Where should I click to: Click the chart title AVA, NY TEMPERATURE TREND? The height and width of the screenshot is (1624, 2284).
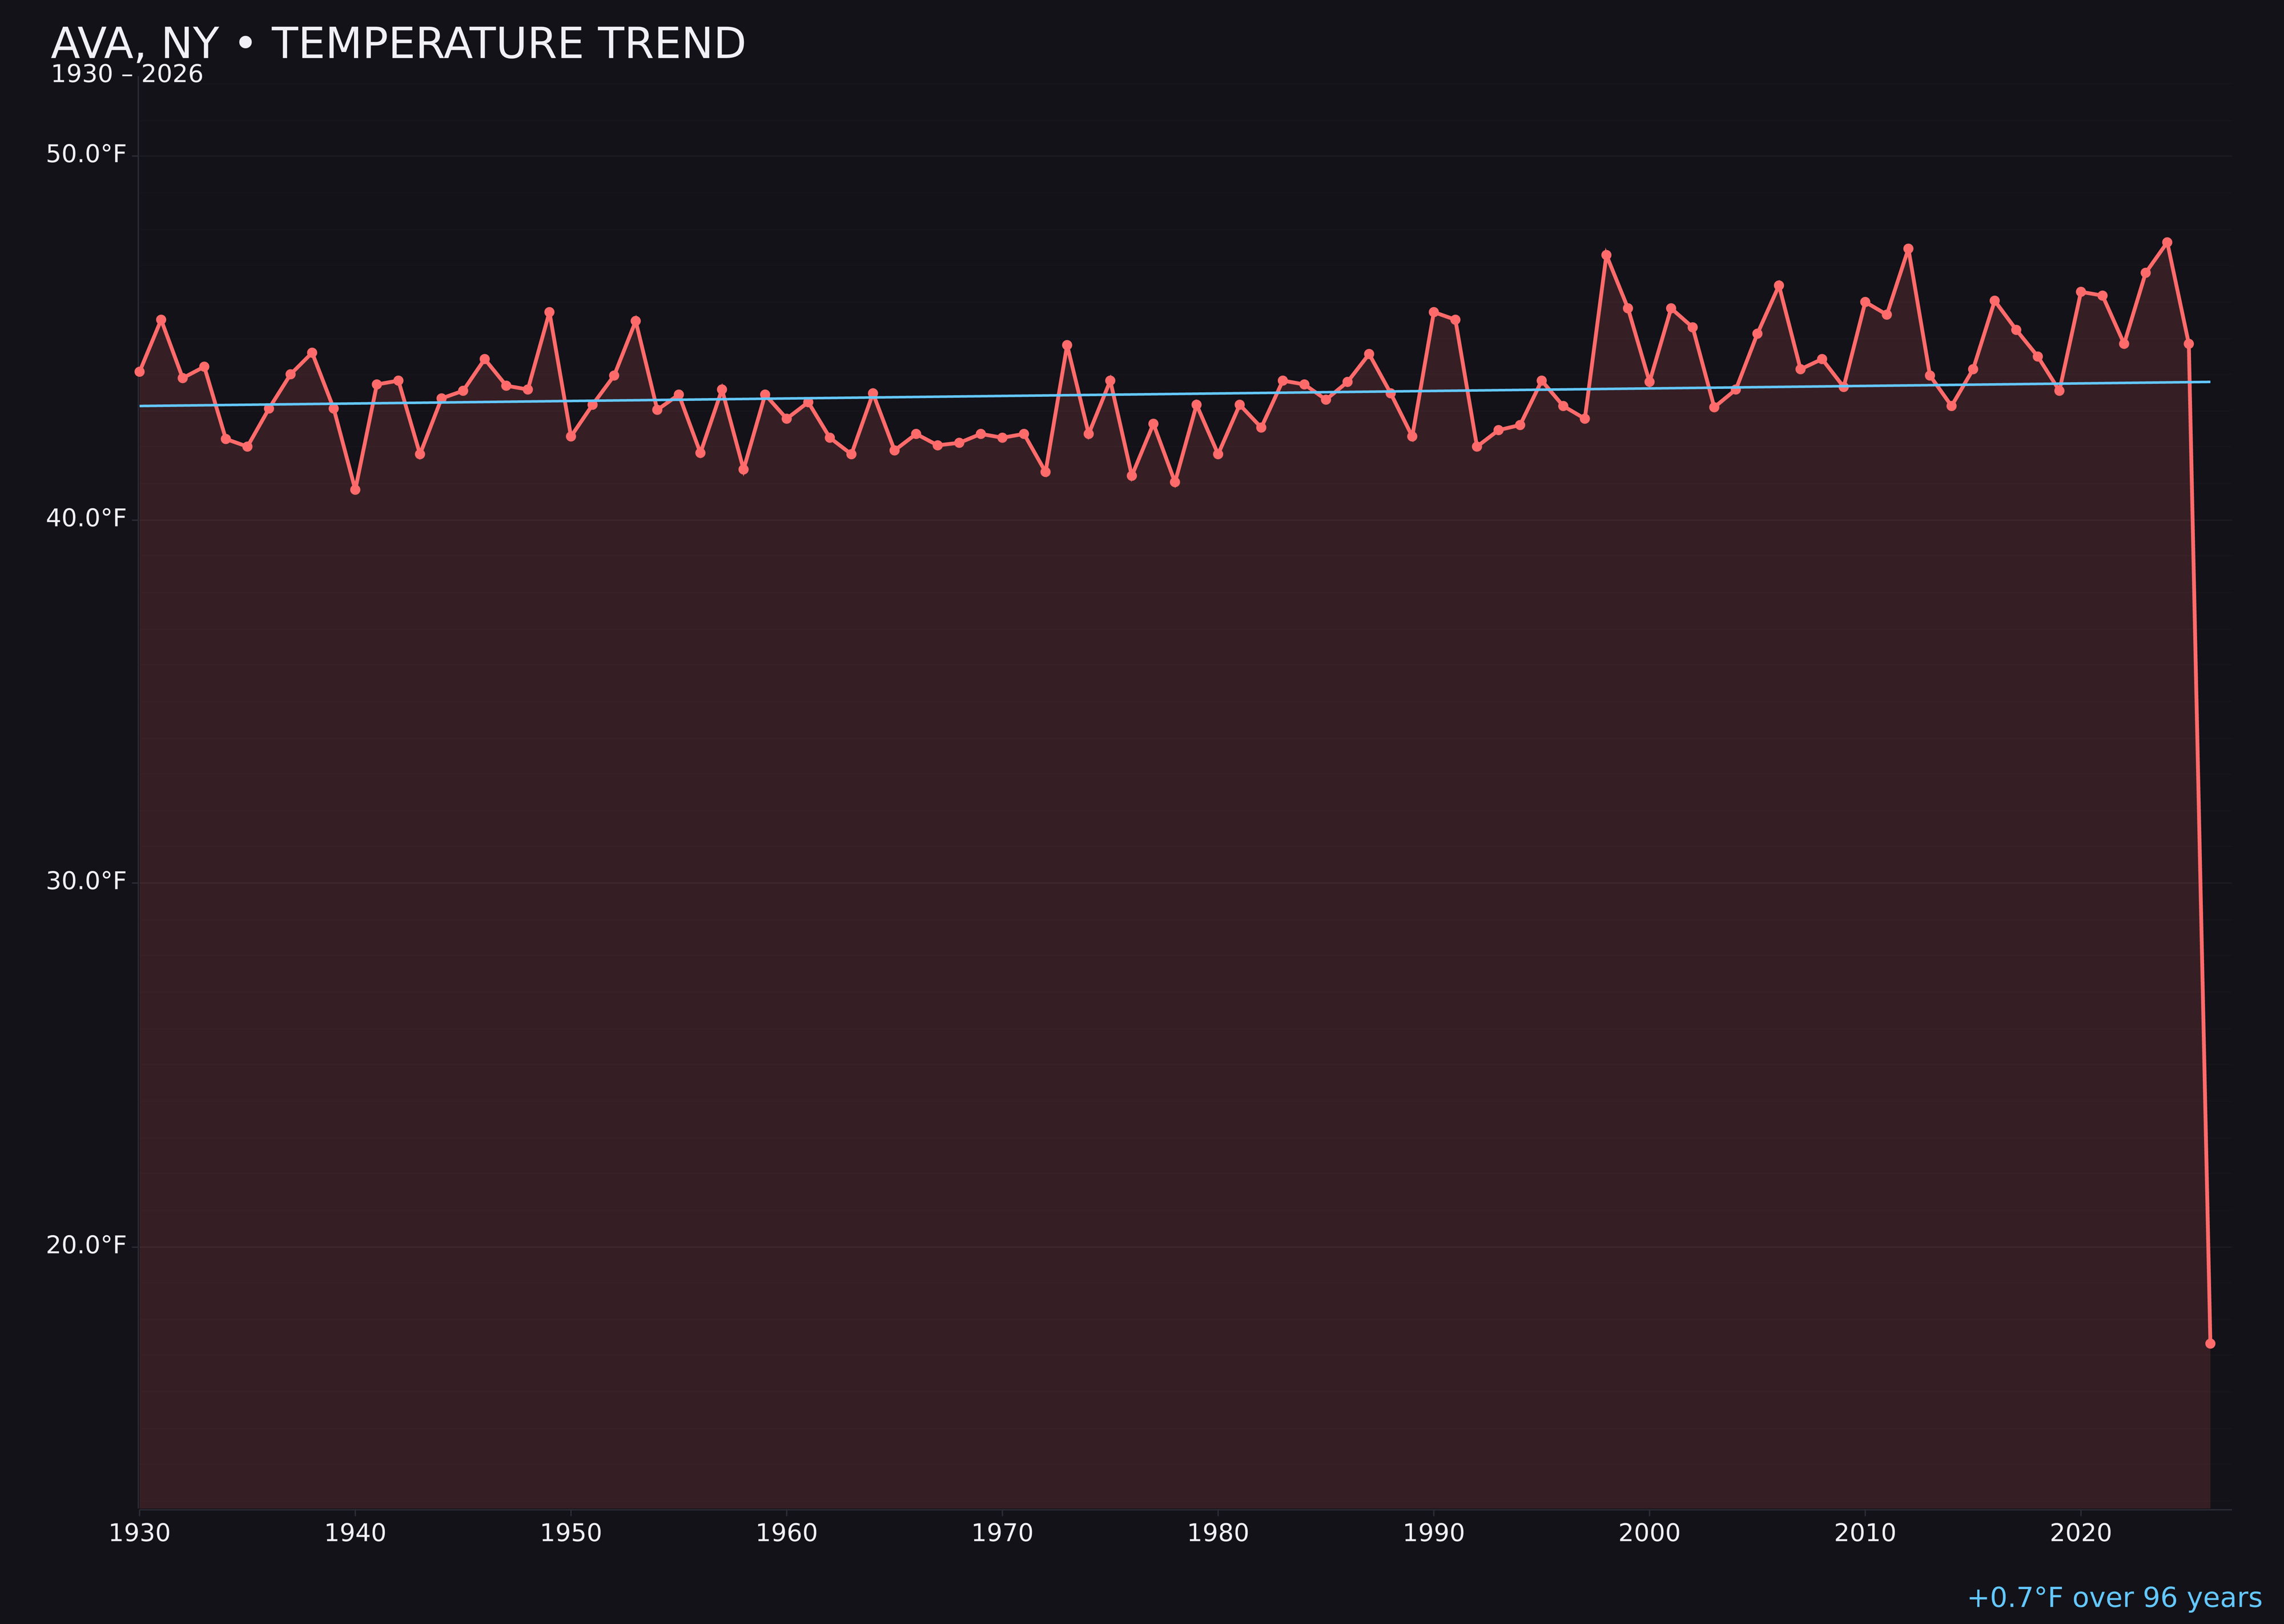pyautogui.click(x=400, y=42)
